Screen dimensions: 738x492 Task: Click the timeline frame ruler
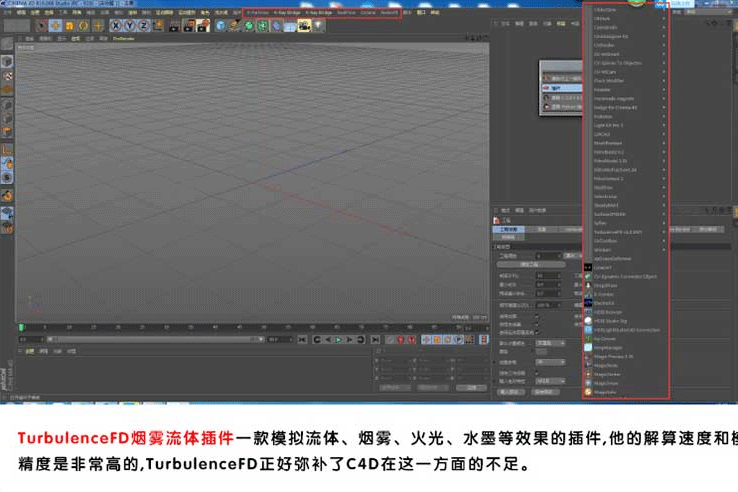(x=241, y=327)
